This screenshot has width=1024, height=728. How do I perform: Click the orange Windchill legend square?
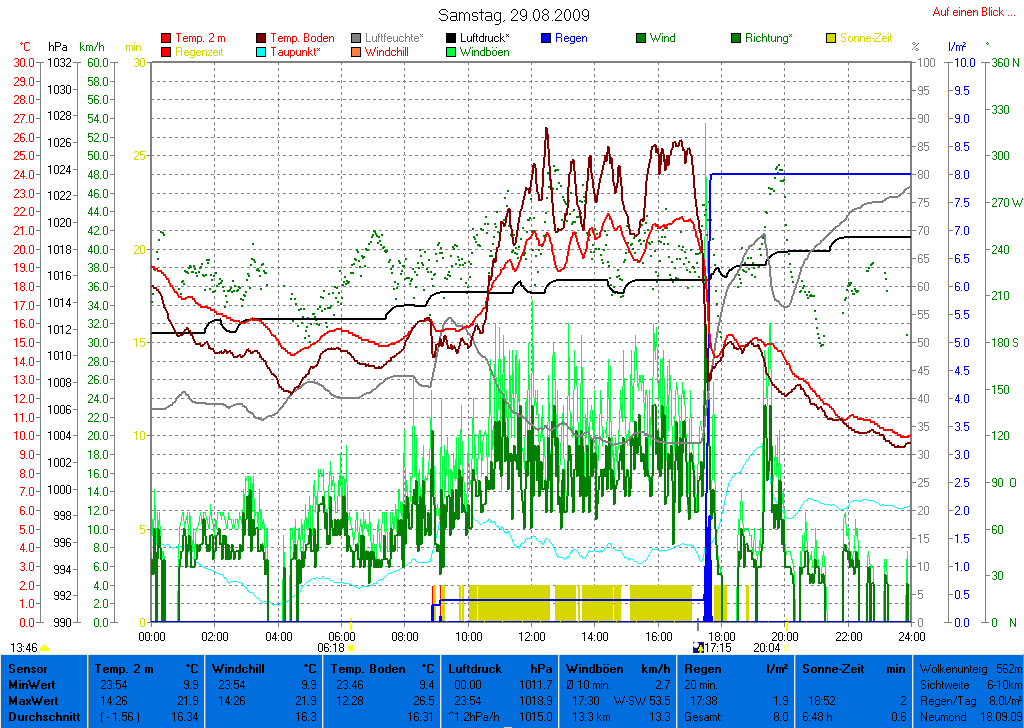click(x=356, y=51)
